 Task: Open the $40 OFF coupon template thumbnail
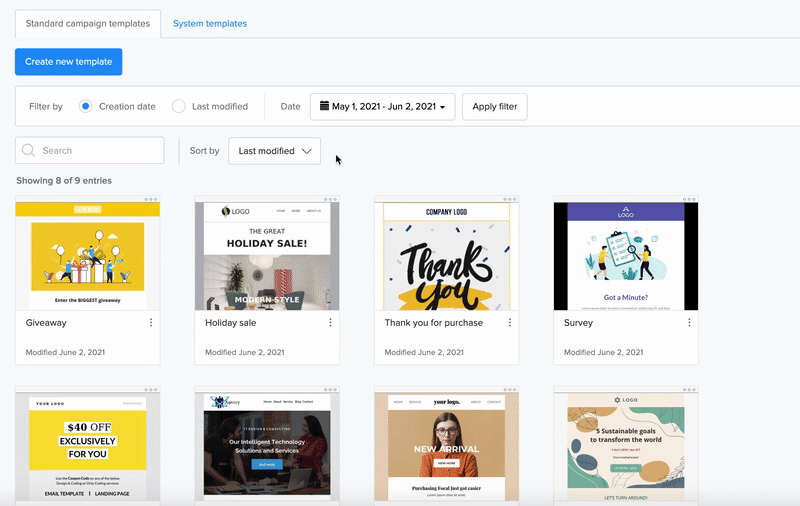[x=88, y=446]
